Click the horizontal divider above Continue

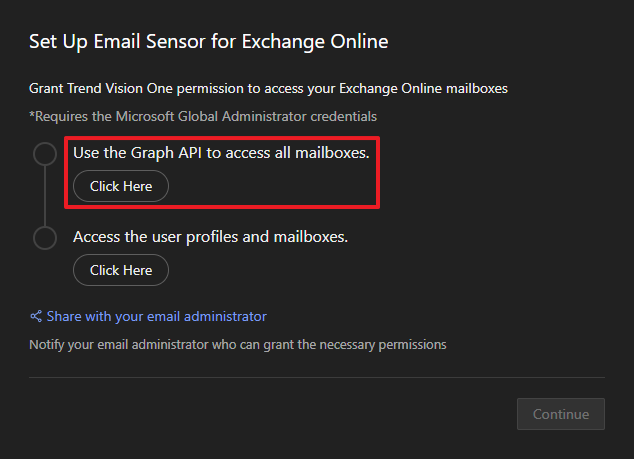tap(317, 378)
